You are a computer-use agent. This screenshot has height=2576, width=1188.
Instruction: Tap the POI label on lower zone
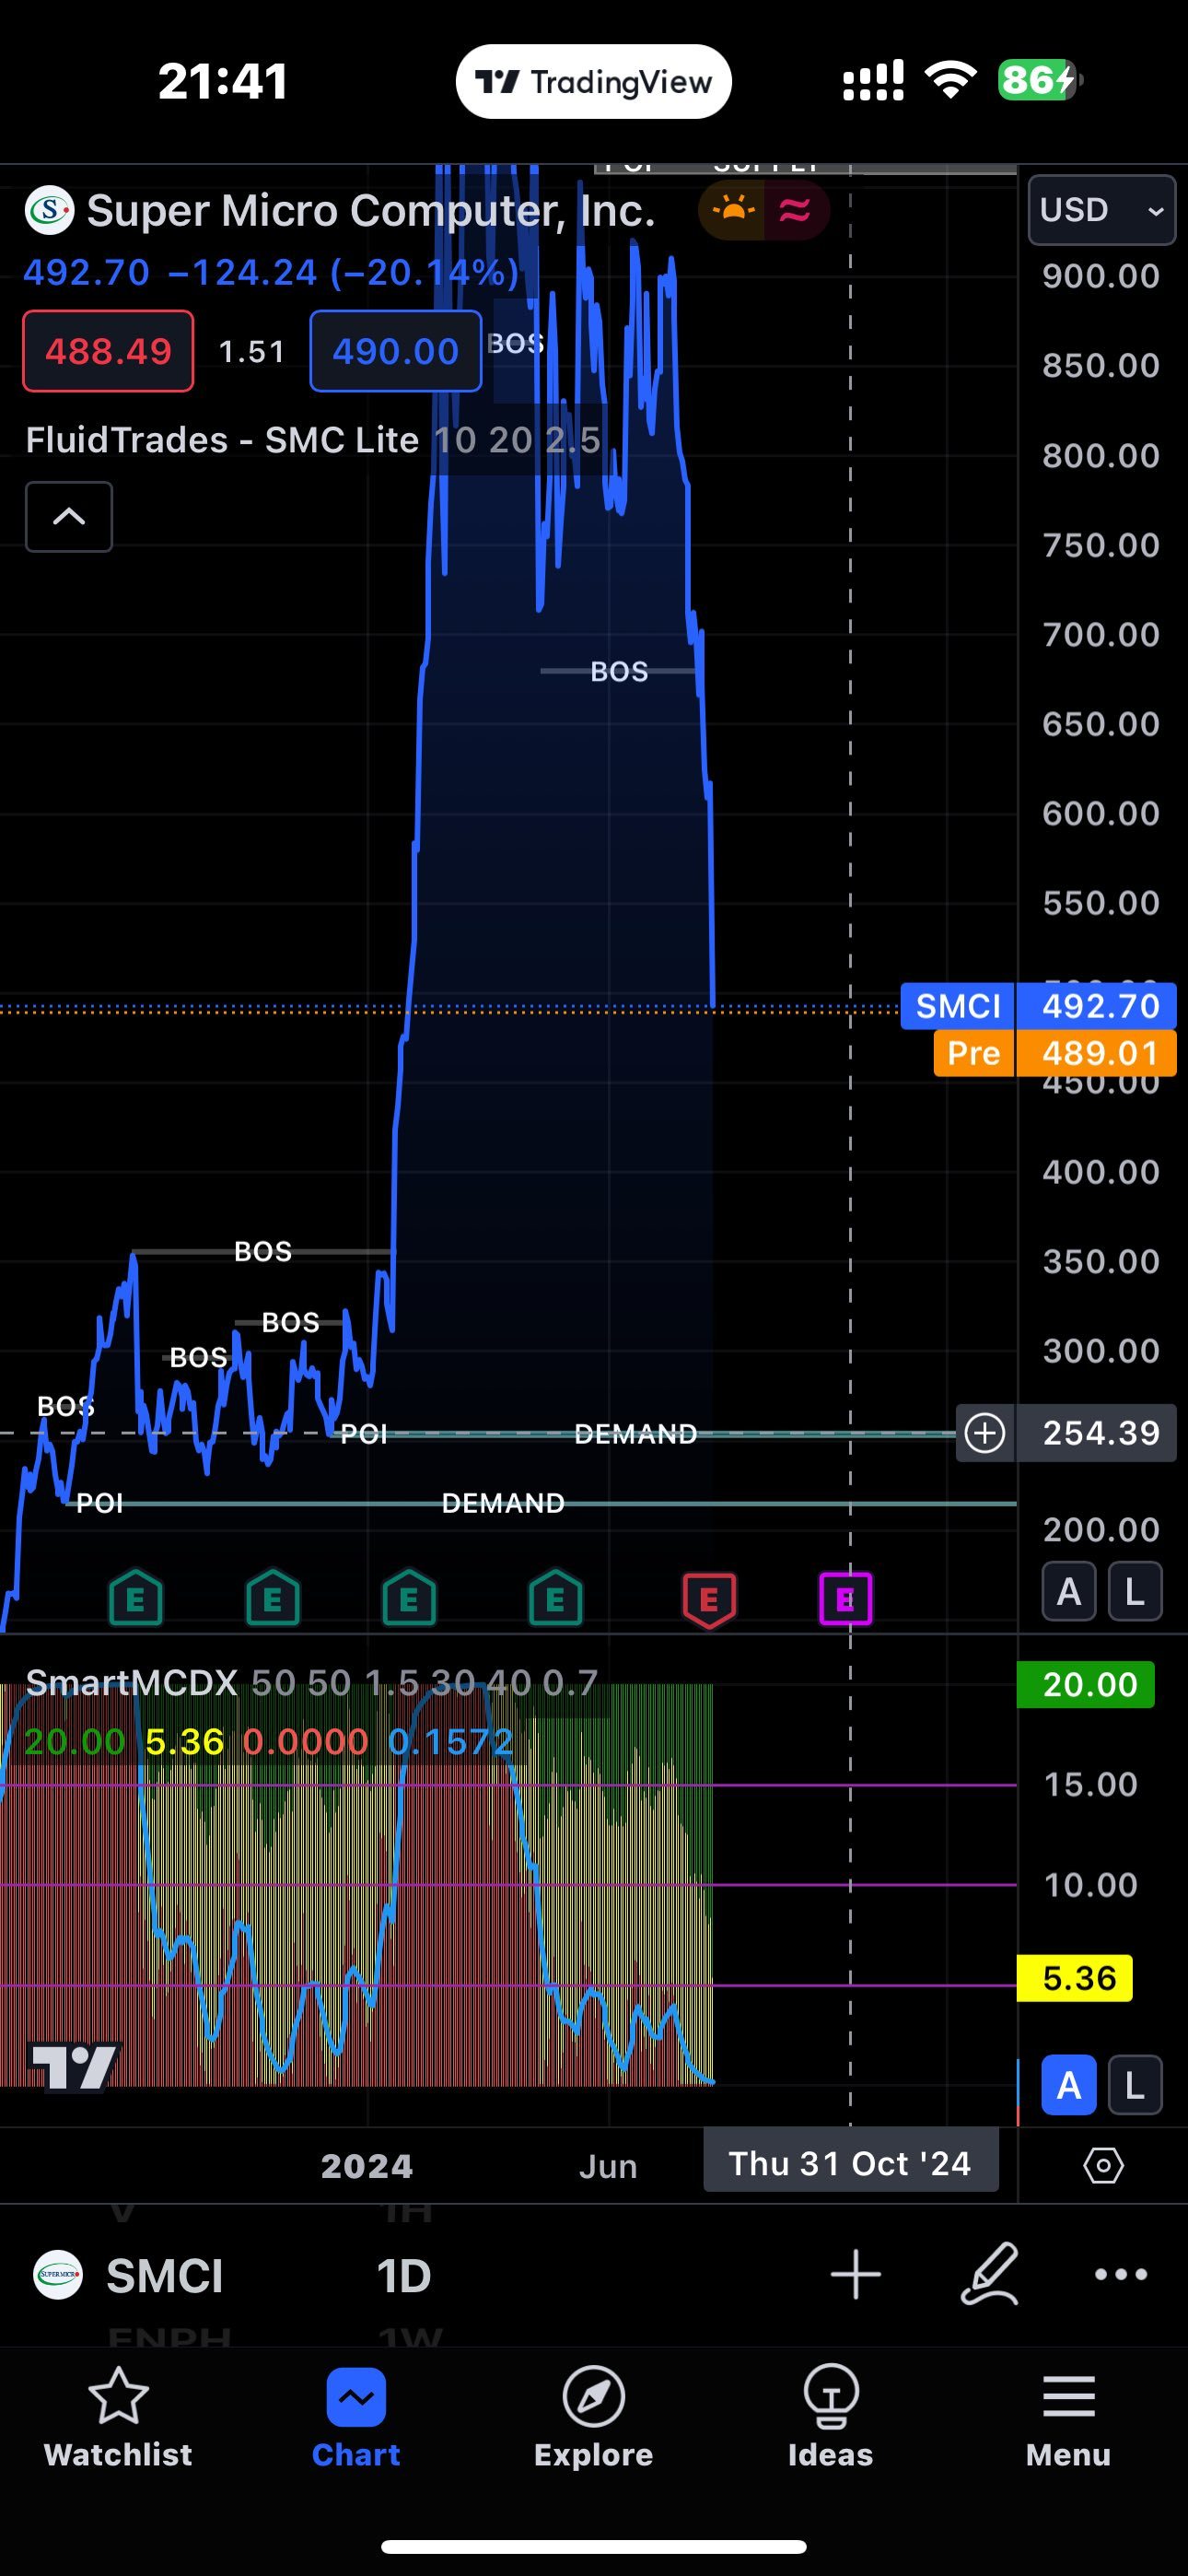coord(100,1503)
